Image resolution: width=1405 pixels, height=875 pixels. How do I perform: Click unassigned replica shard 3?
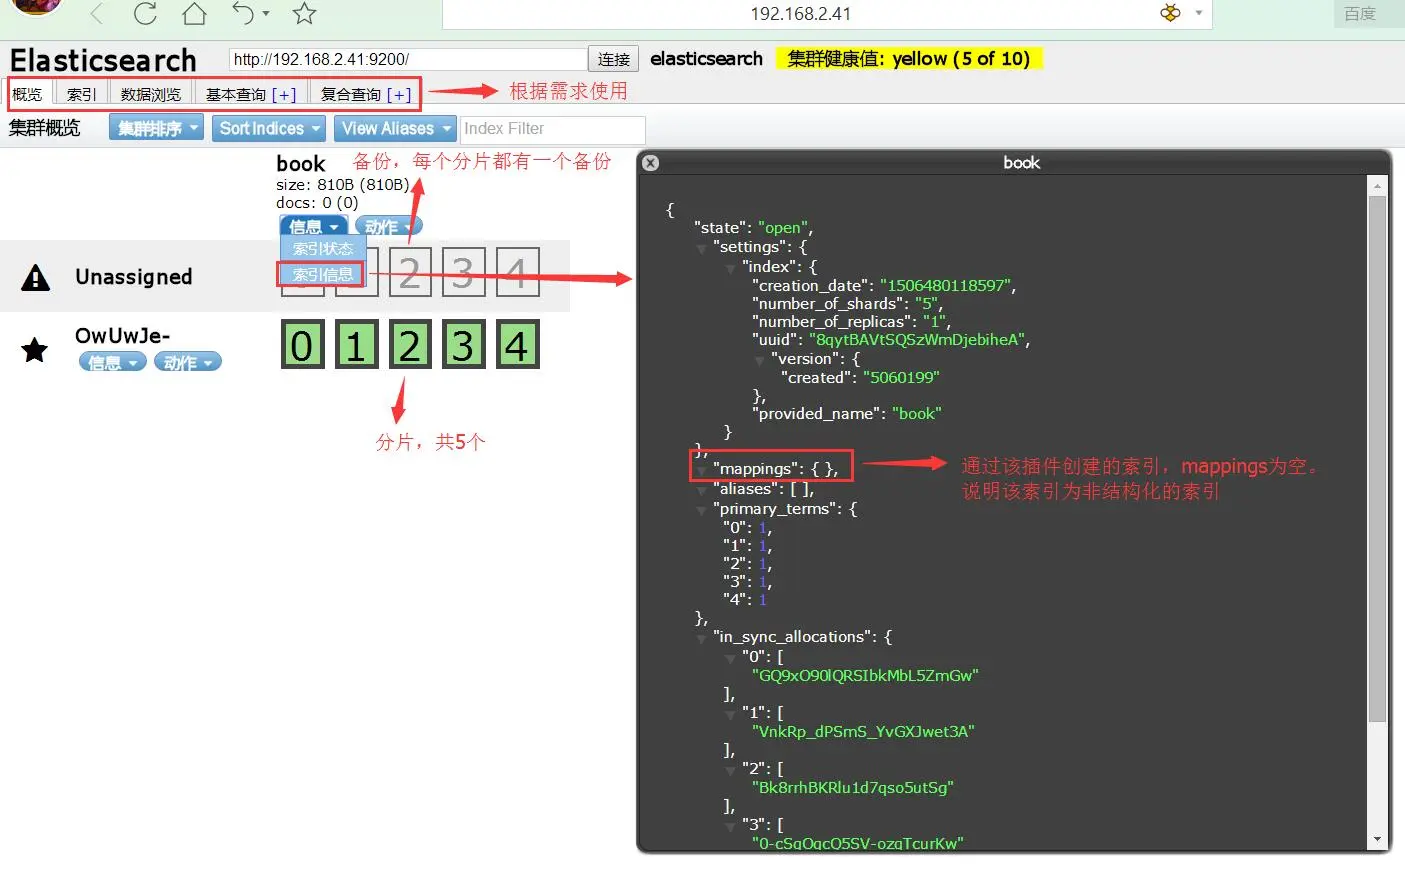click(x=463, y=272)
